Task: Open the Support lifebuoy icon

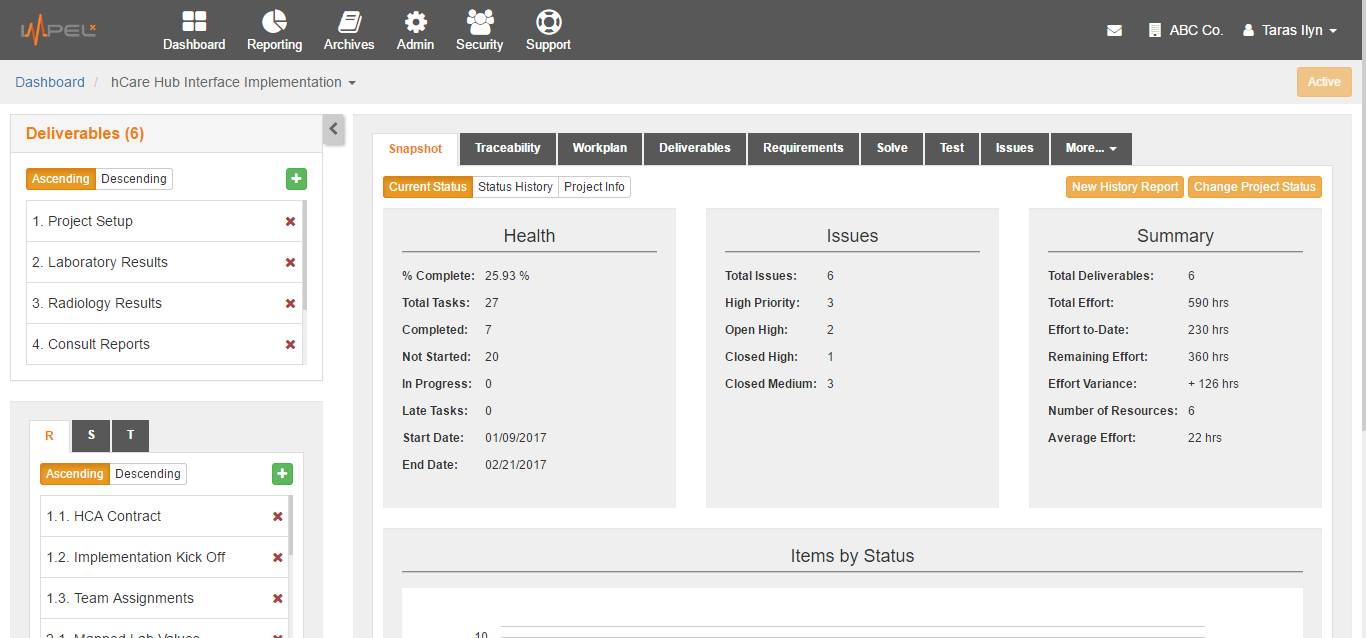Action: tap(548, 22)
